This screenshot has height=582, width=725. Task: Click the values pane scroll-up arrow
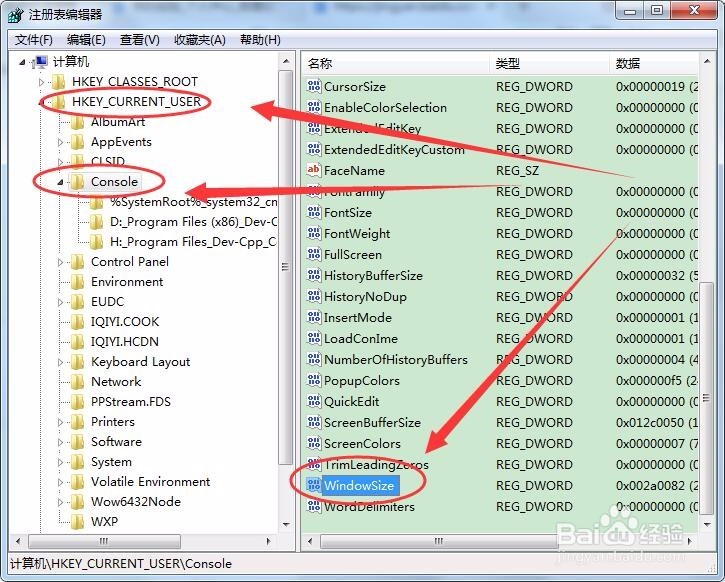tap(707, 61)
